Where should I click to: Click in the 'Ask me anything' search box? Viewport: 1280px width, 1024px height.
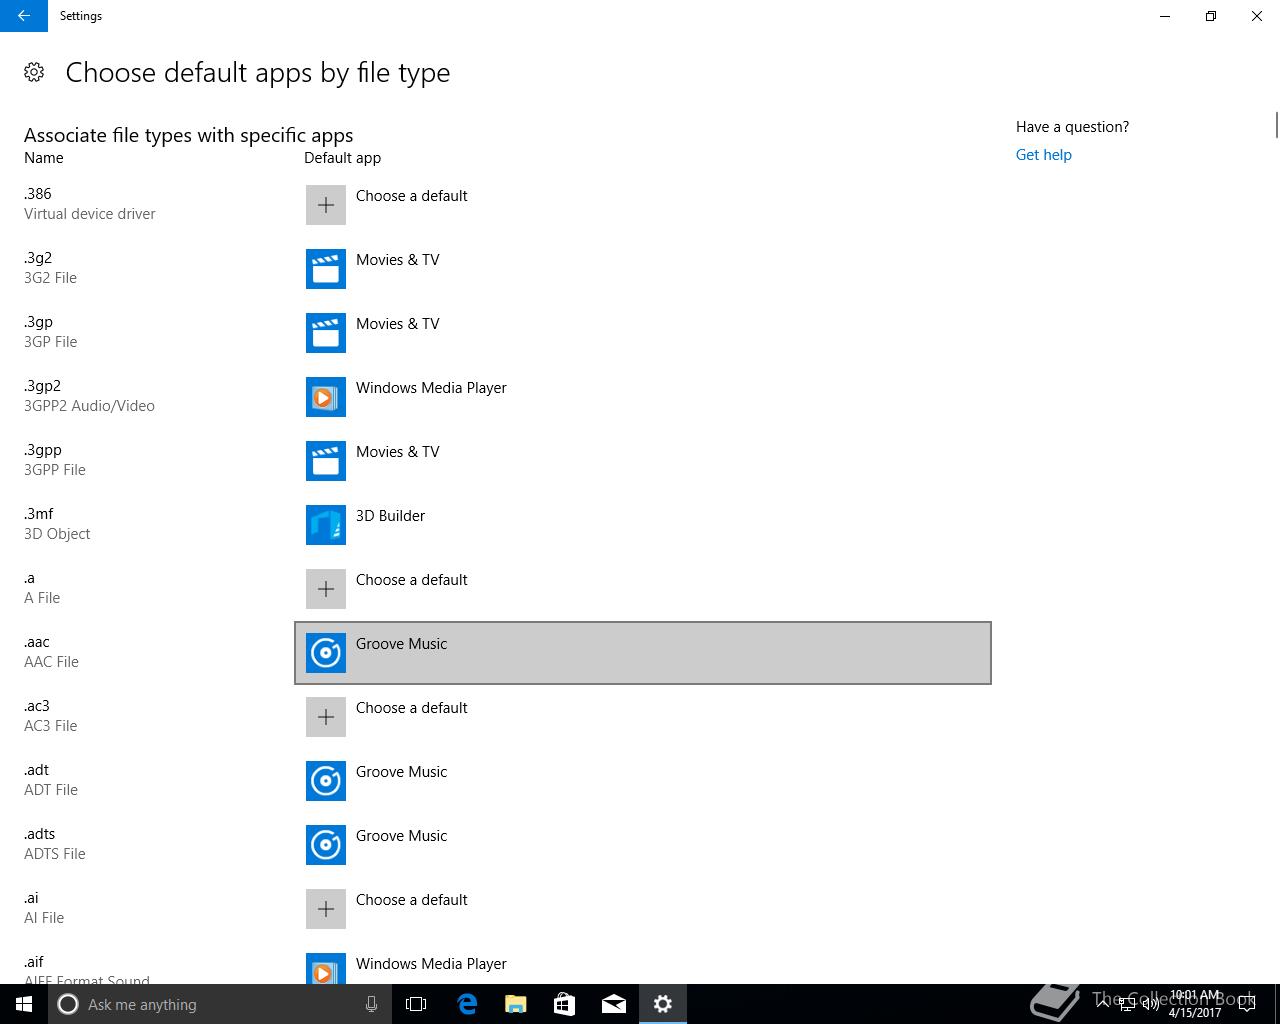pos(220,1004)
